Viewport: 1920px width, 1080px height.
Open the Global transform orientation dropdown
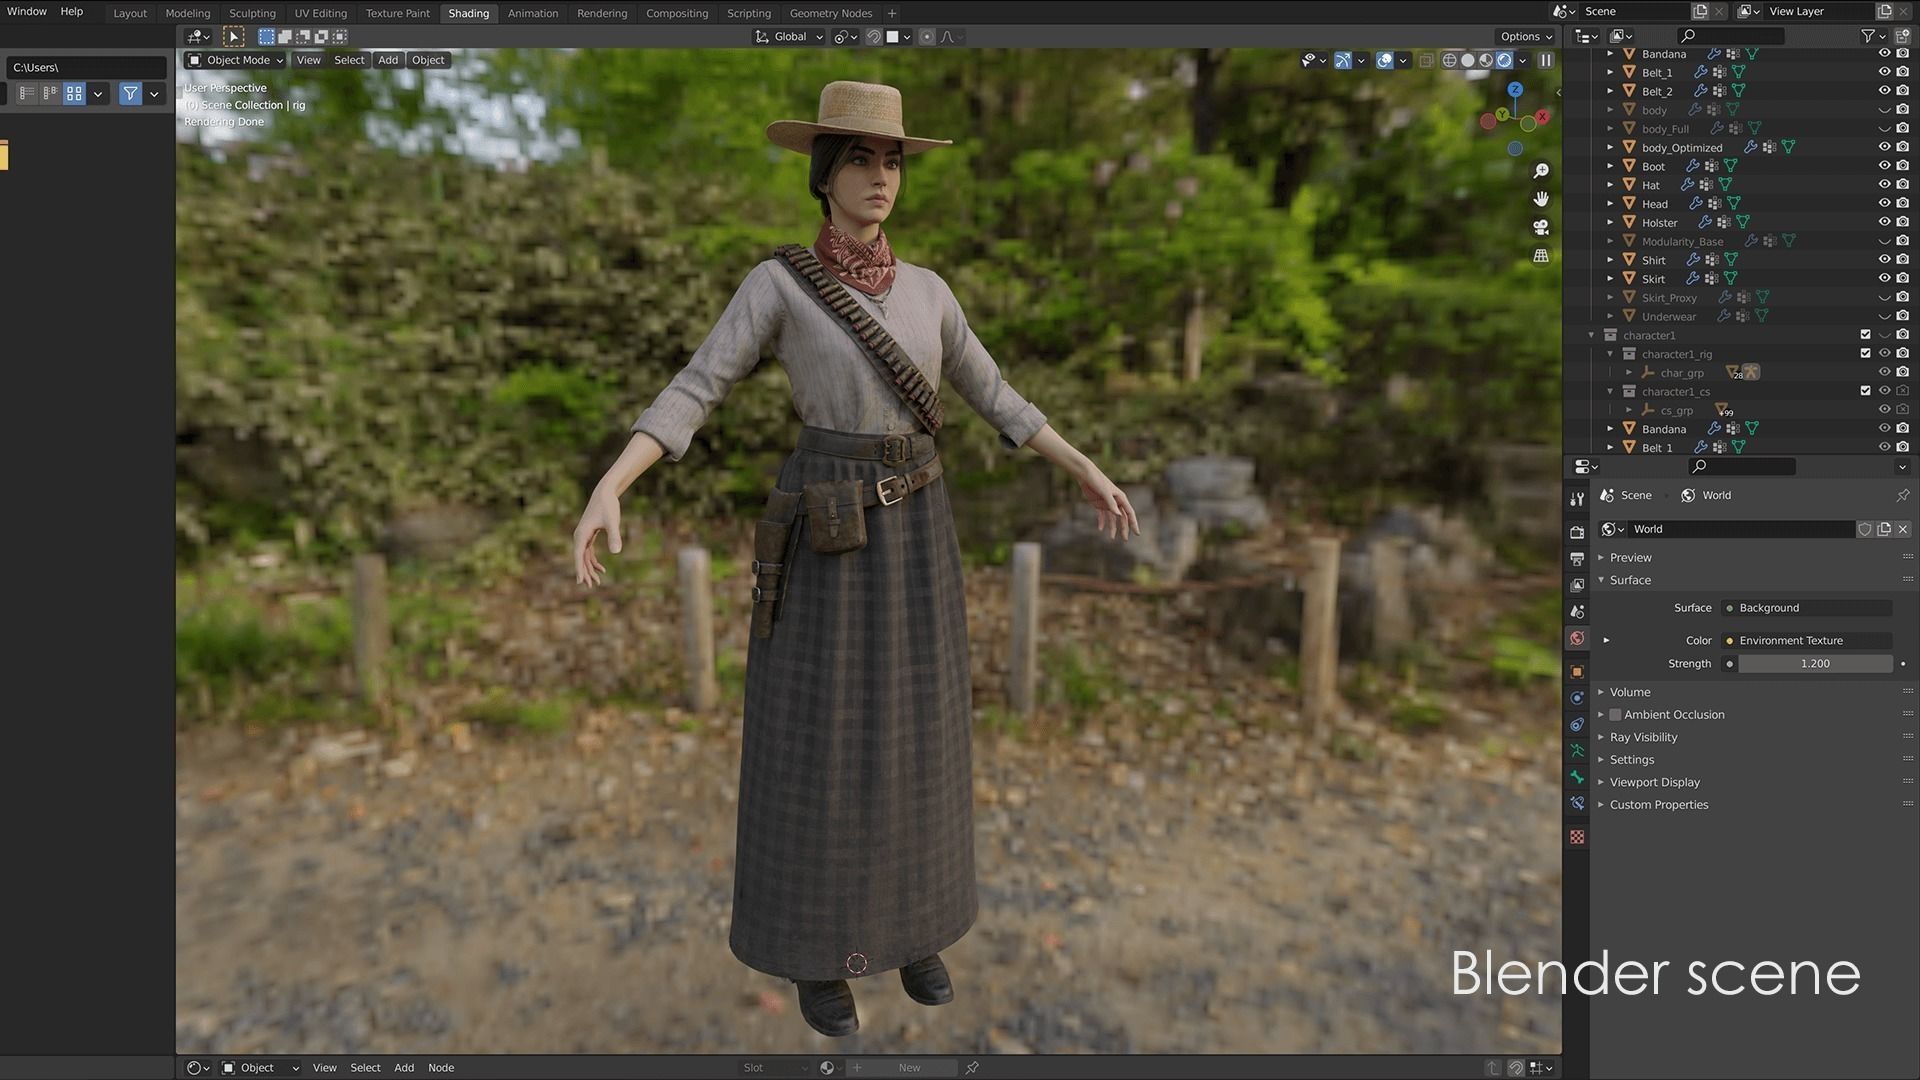click(x=789, y=36)
